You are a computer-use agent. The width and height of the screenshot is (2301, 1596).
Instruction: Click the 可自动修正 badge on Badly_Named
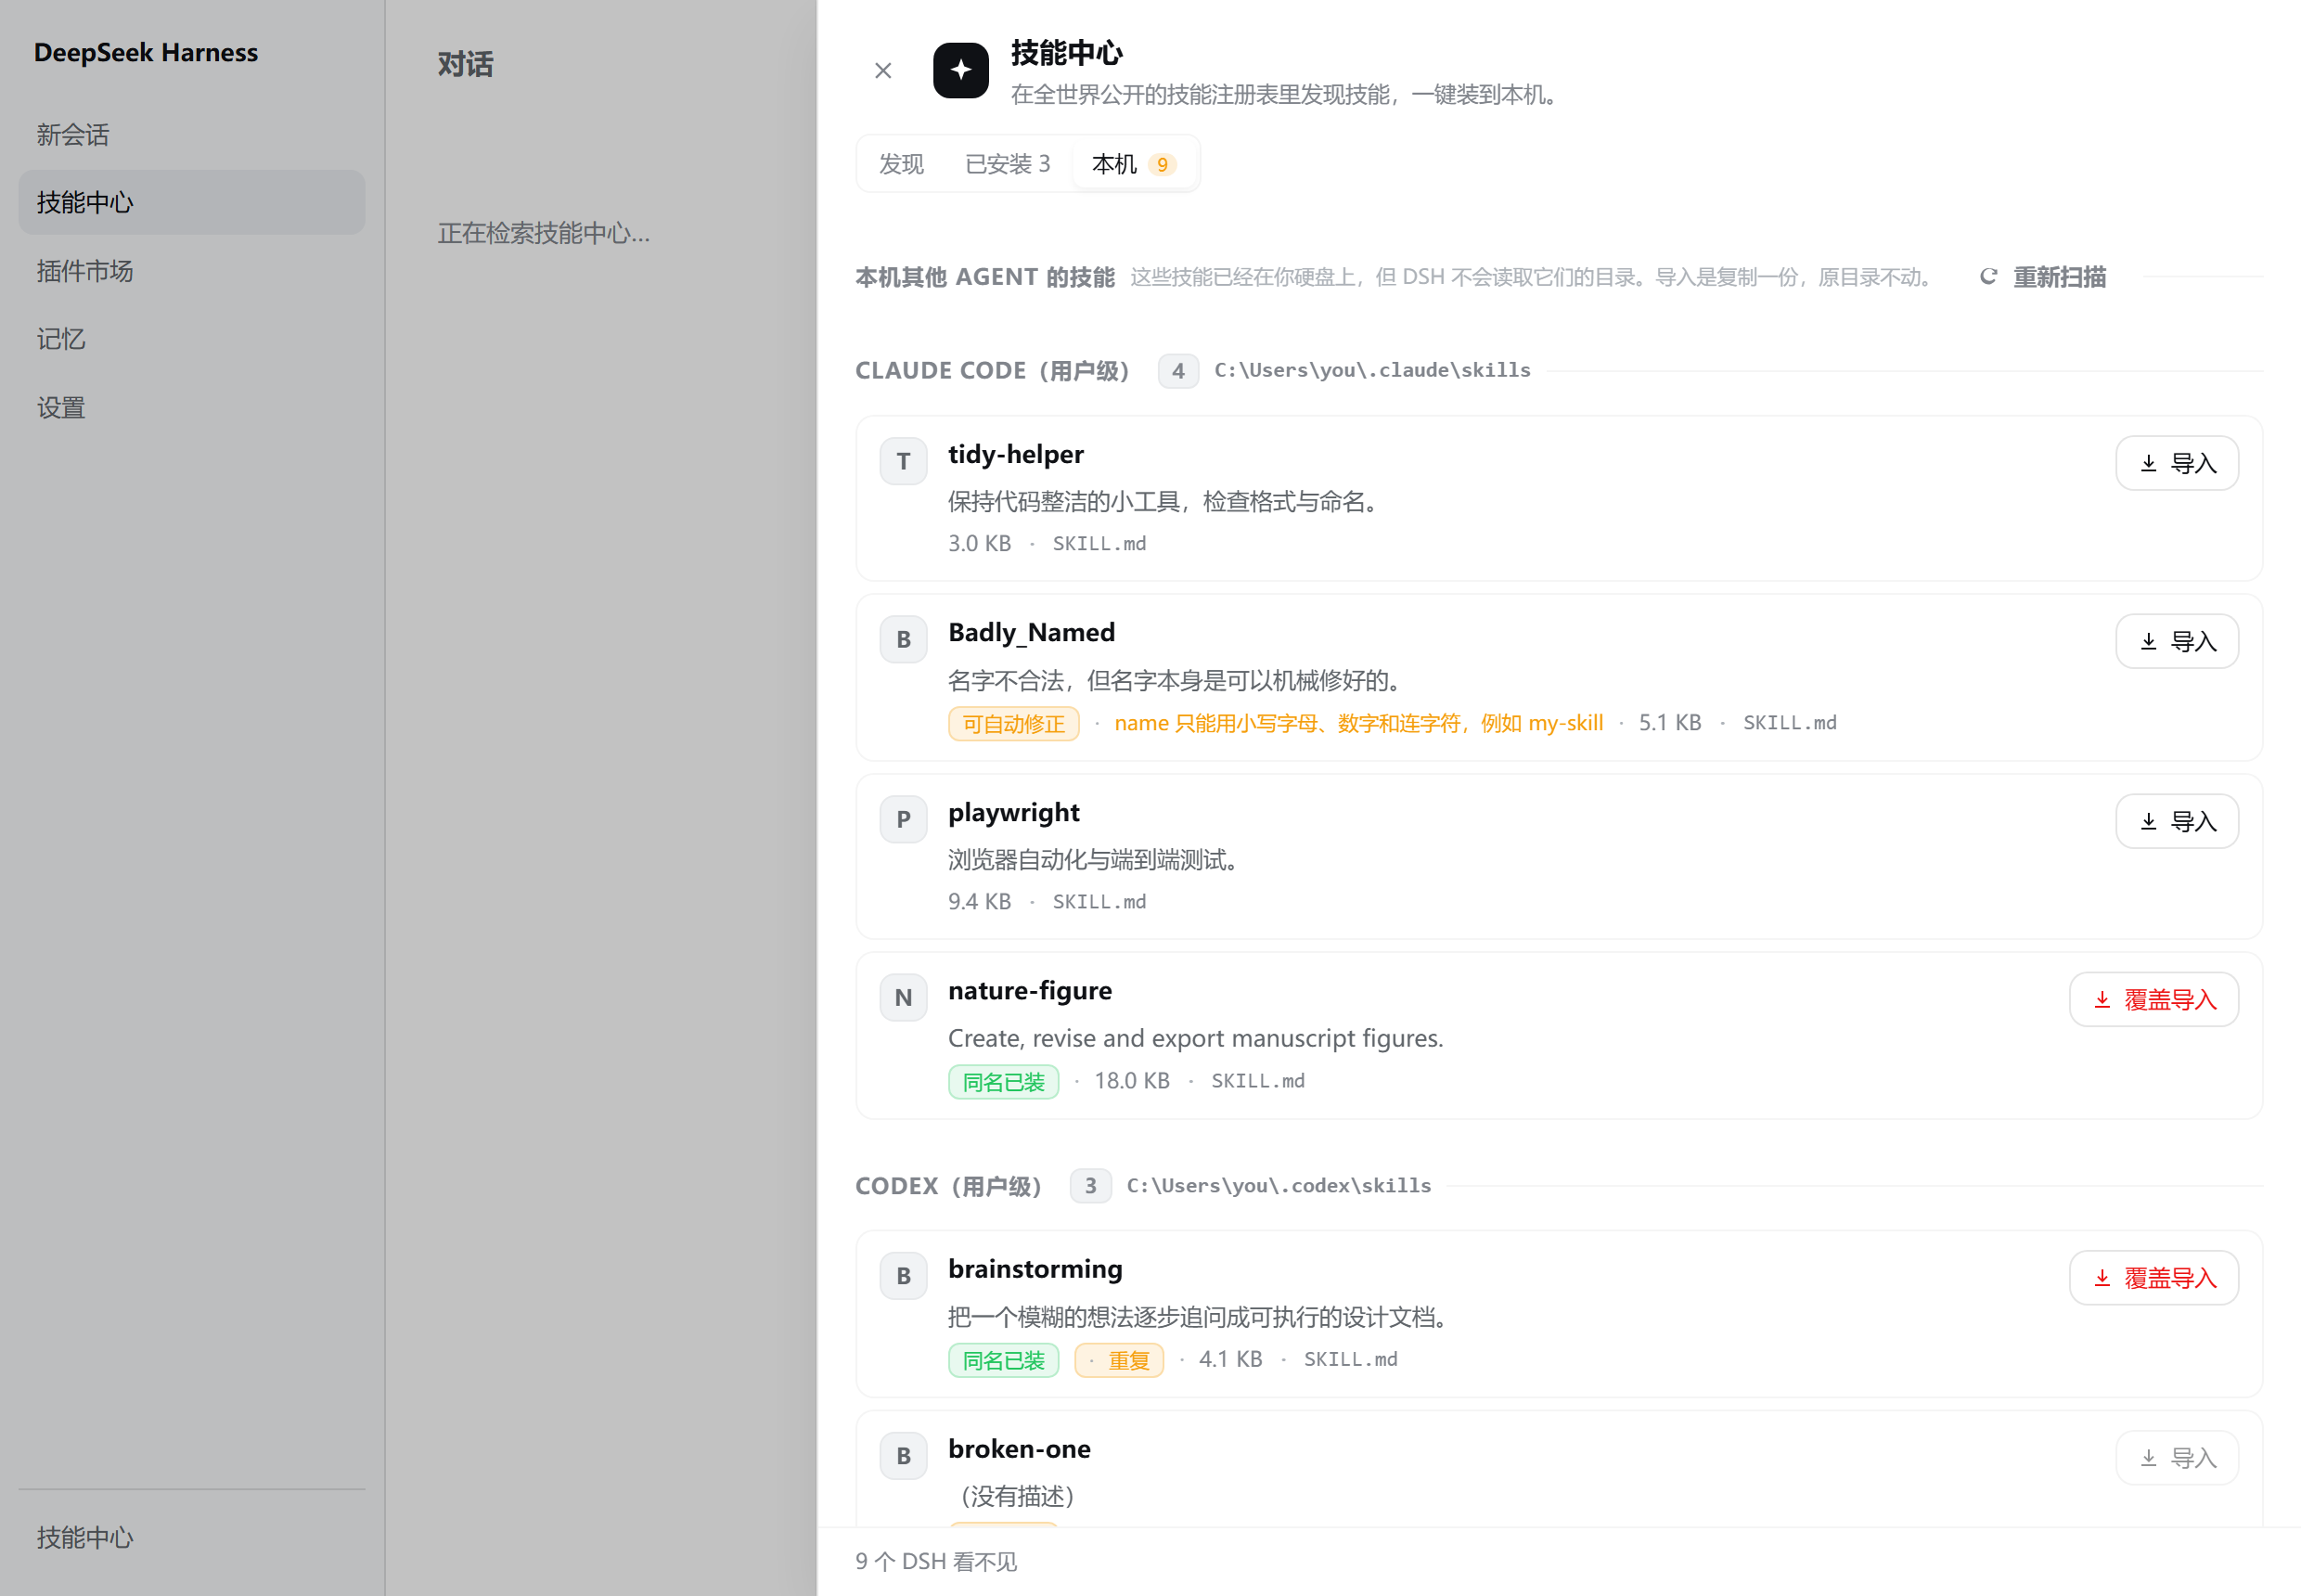click(1013, 723)
